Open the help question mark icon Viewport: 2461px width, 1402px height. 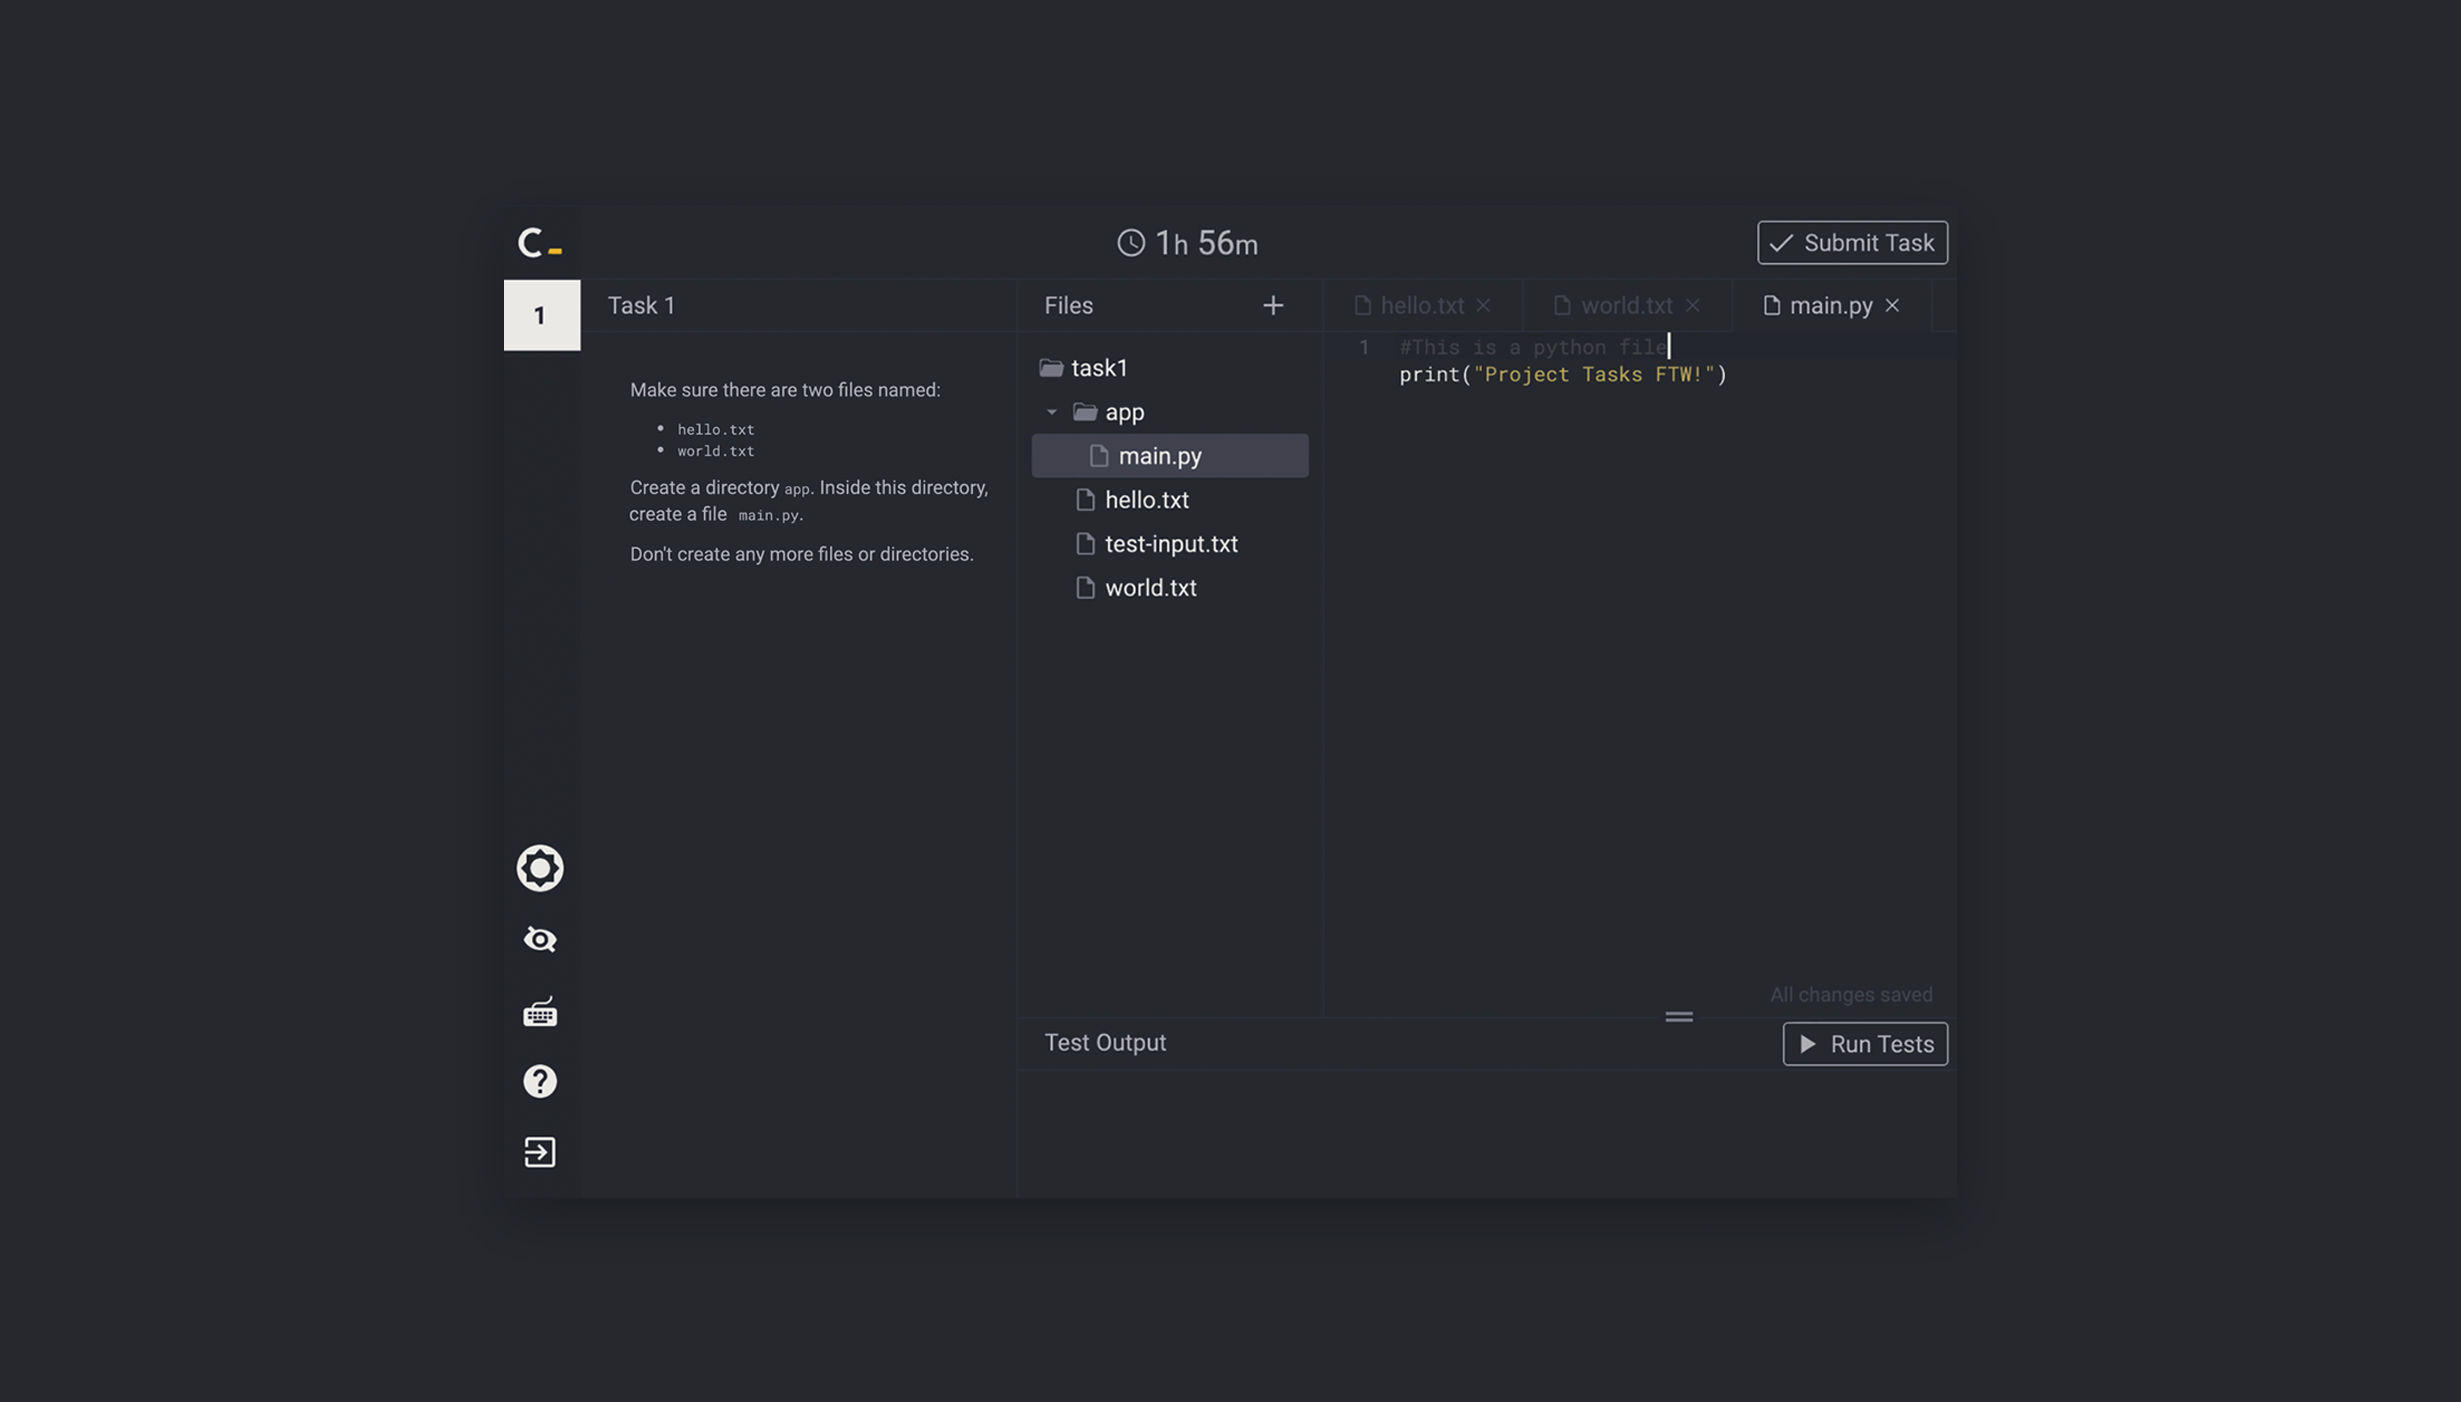point(540,1081)
